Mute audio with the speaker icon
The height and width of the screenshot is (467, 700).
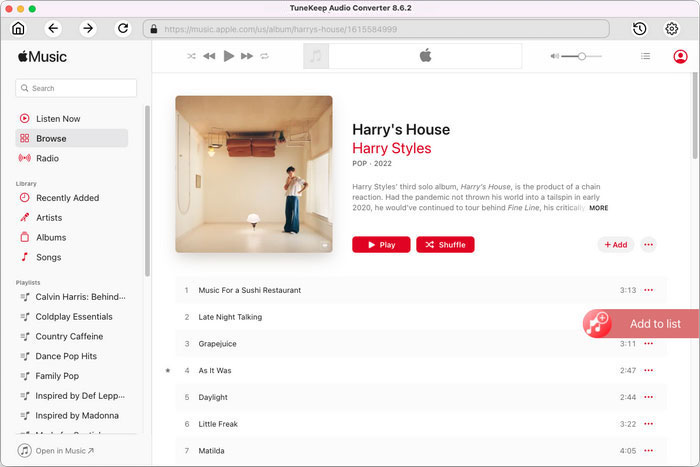tap(554, 56)
